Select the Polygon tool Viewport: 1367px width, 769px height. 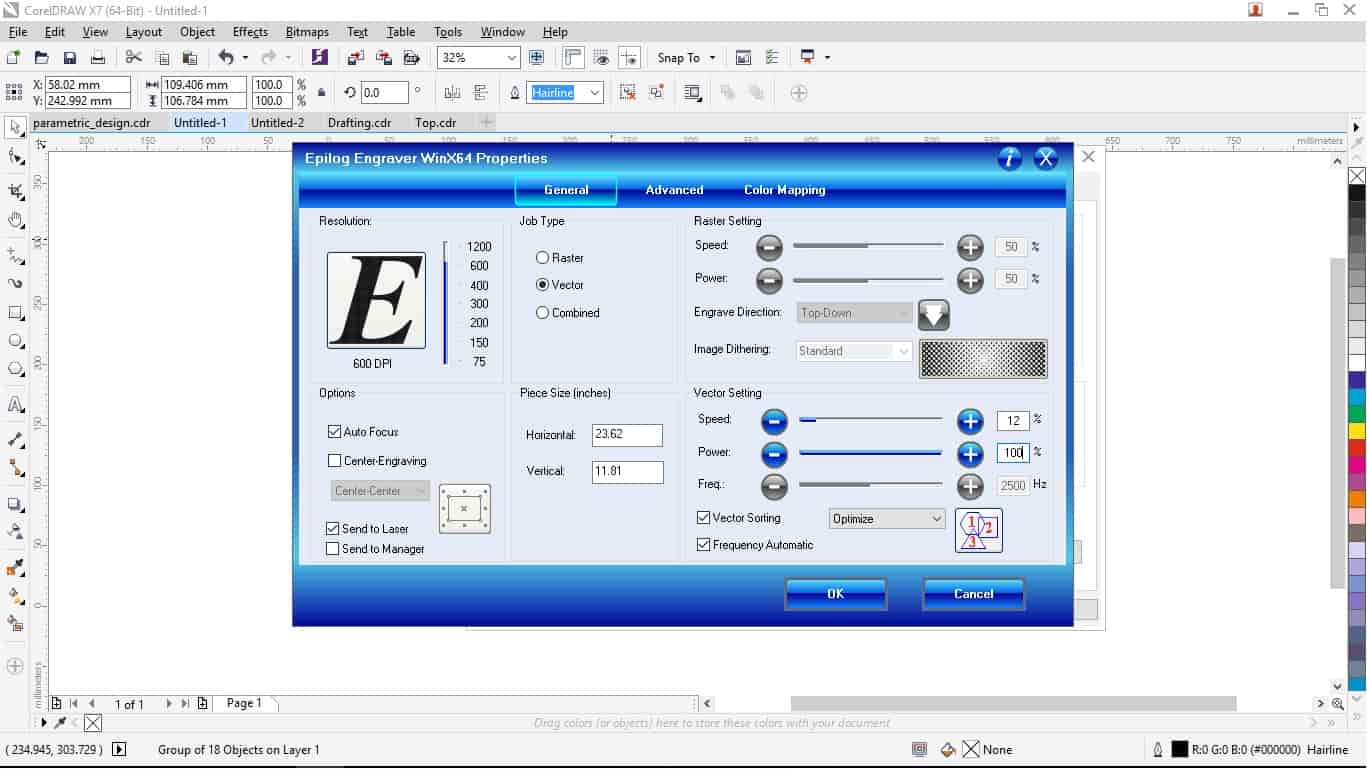[x=15, y=369]
